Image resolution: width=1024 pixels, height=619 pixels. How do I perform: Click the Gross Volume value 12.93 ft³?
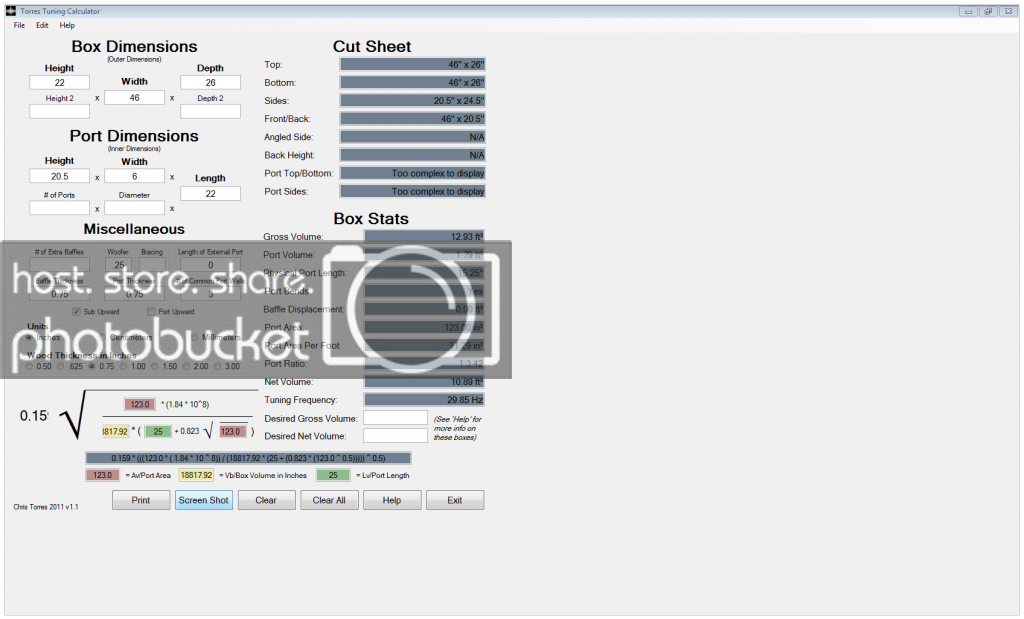(x=424, y=236)
